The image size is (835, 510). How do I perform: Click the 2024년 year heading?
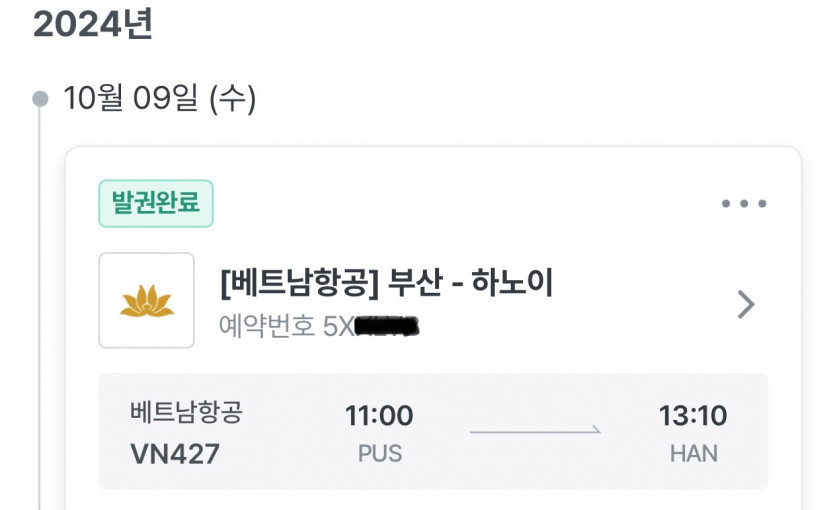click(93, 25)
